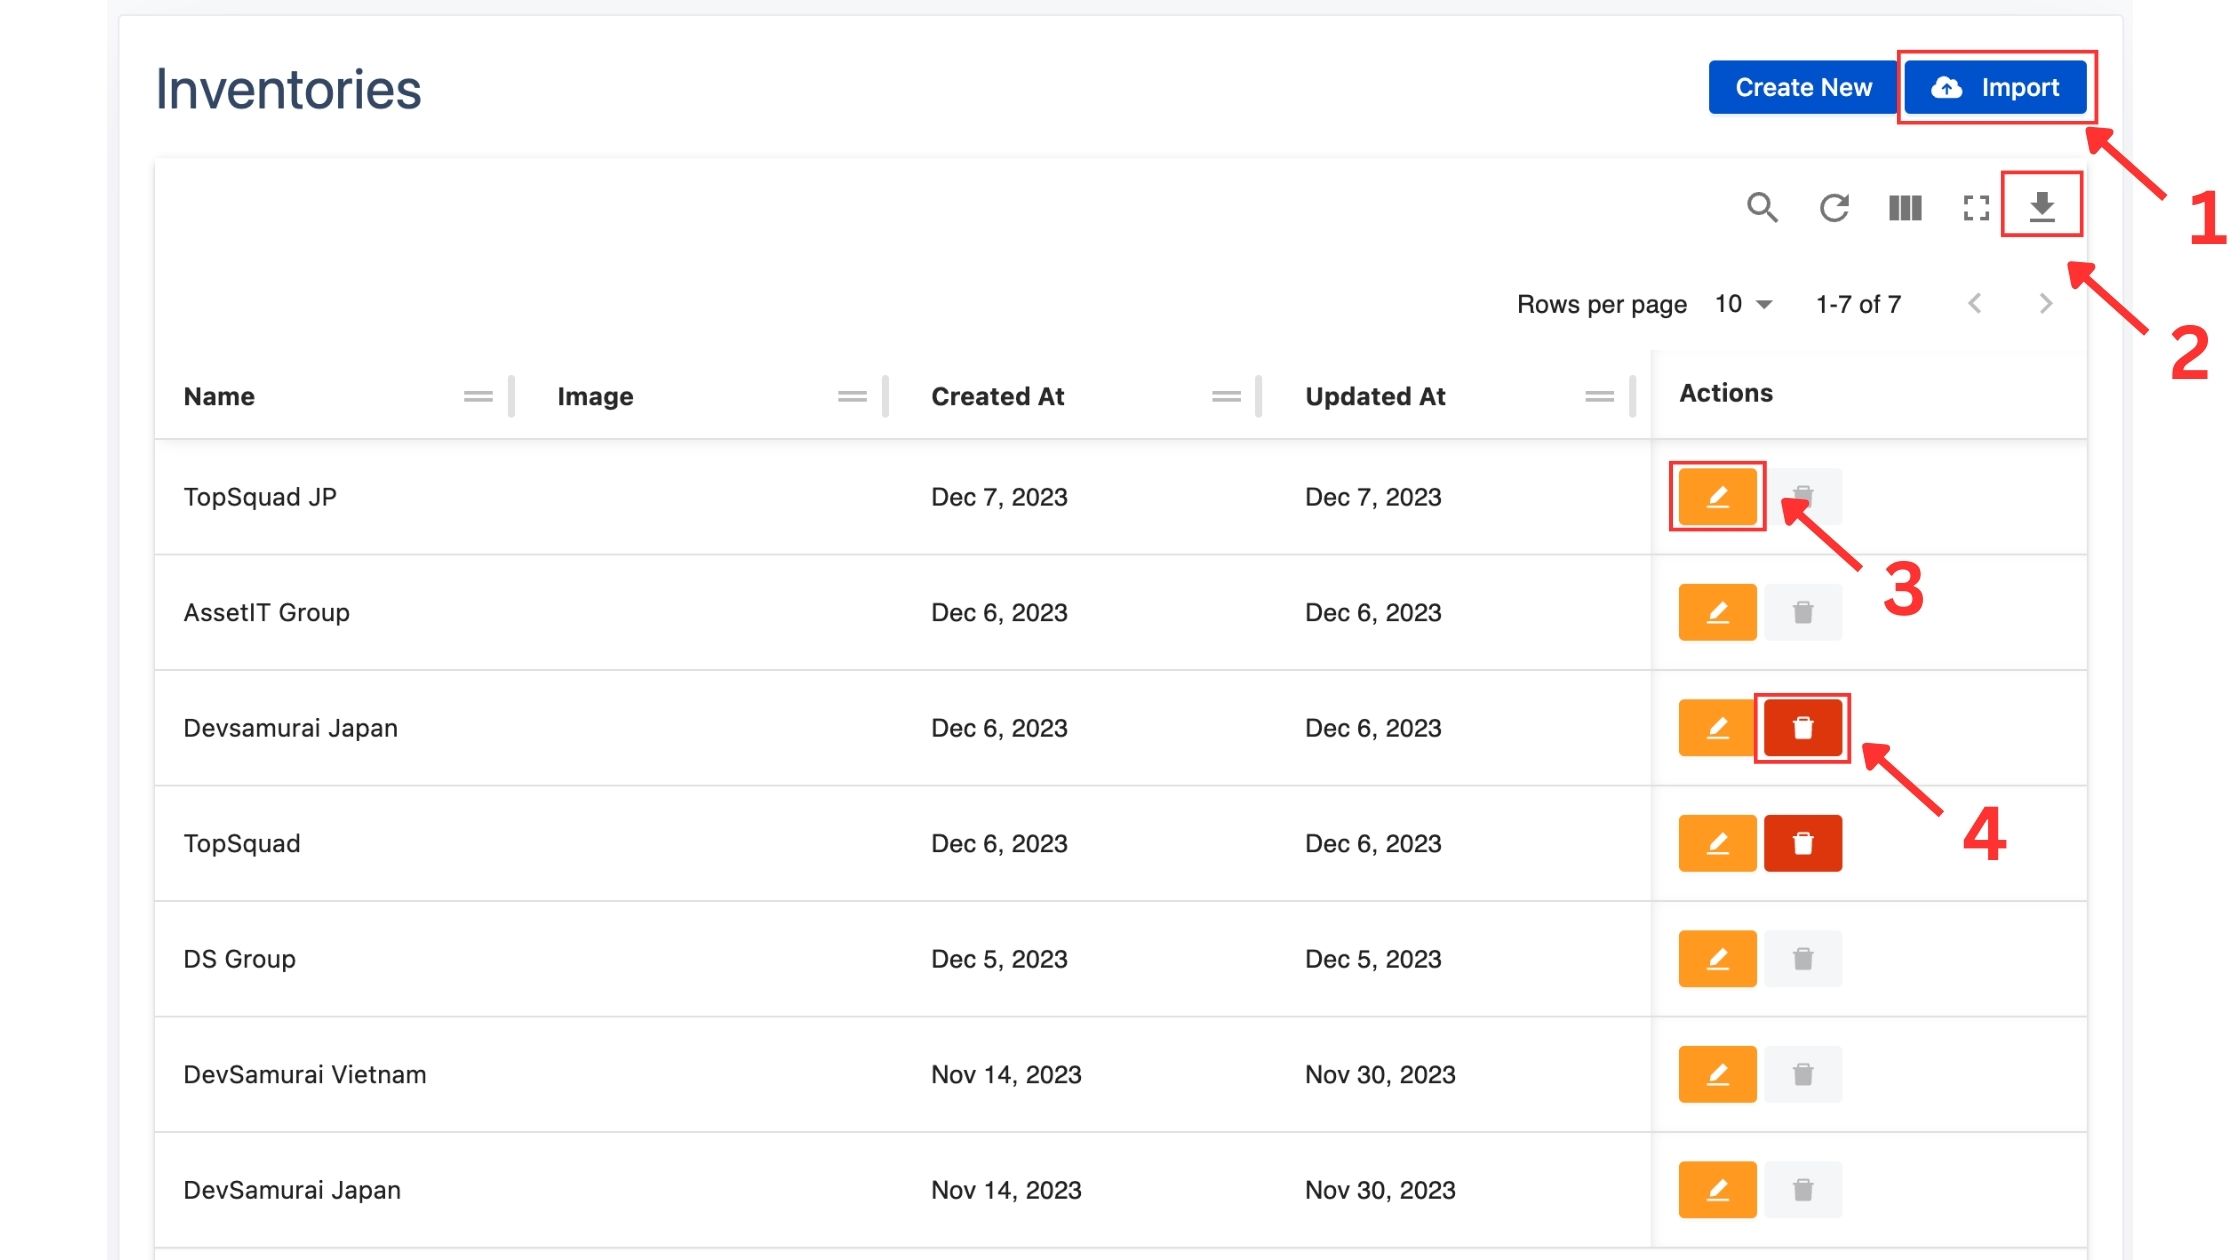This screenshot has width=2240, height=1260.
Task: Sort by the Name column header
Action: [x=219, y=396]
